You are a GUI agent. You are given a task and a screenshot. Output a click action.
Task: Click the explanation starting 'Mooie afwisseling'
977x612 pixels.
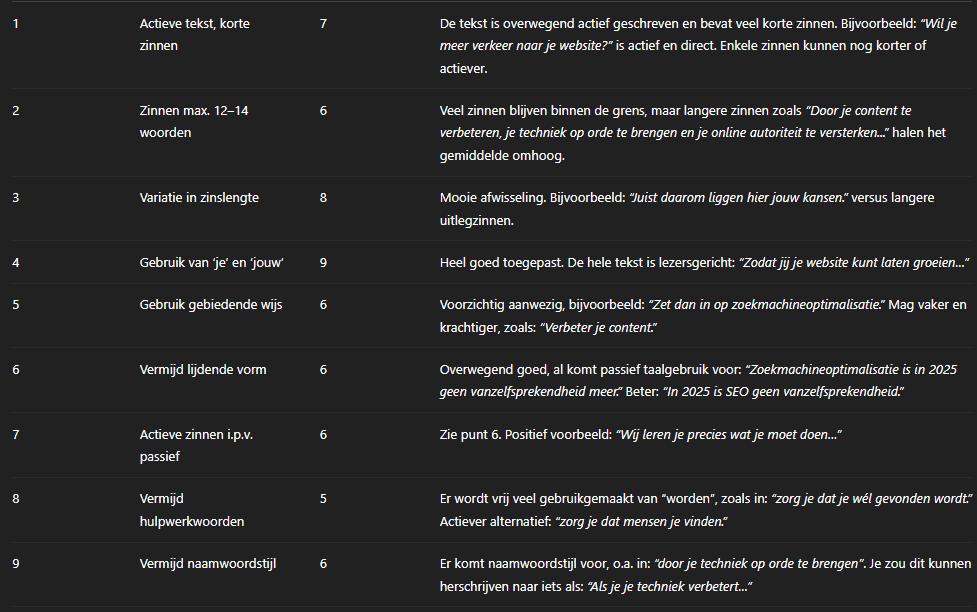660,208
